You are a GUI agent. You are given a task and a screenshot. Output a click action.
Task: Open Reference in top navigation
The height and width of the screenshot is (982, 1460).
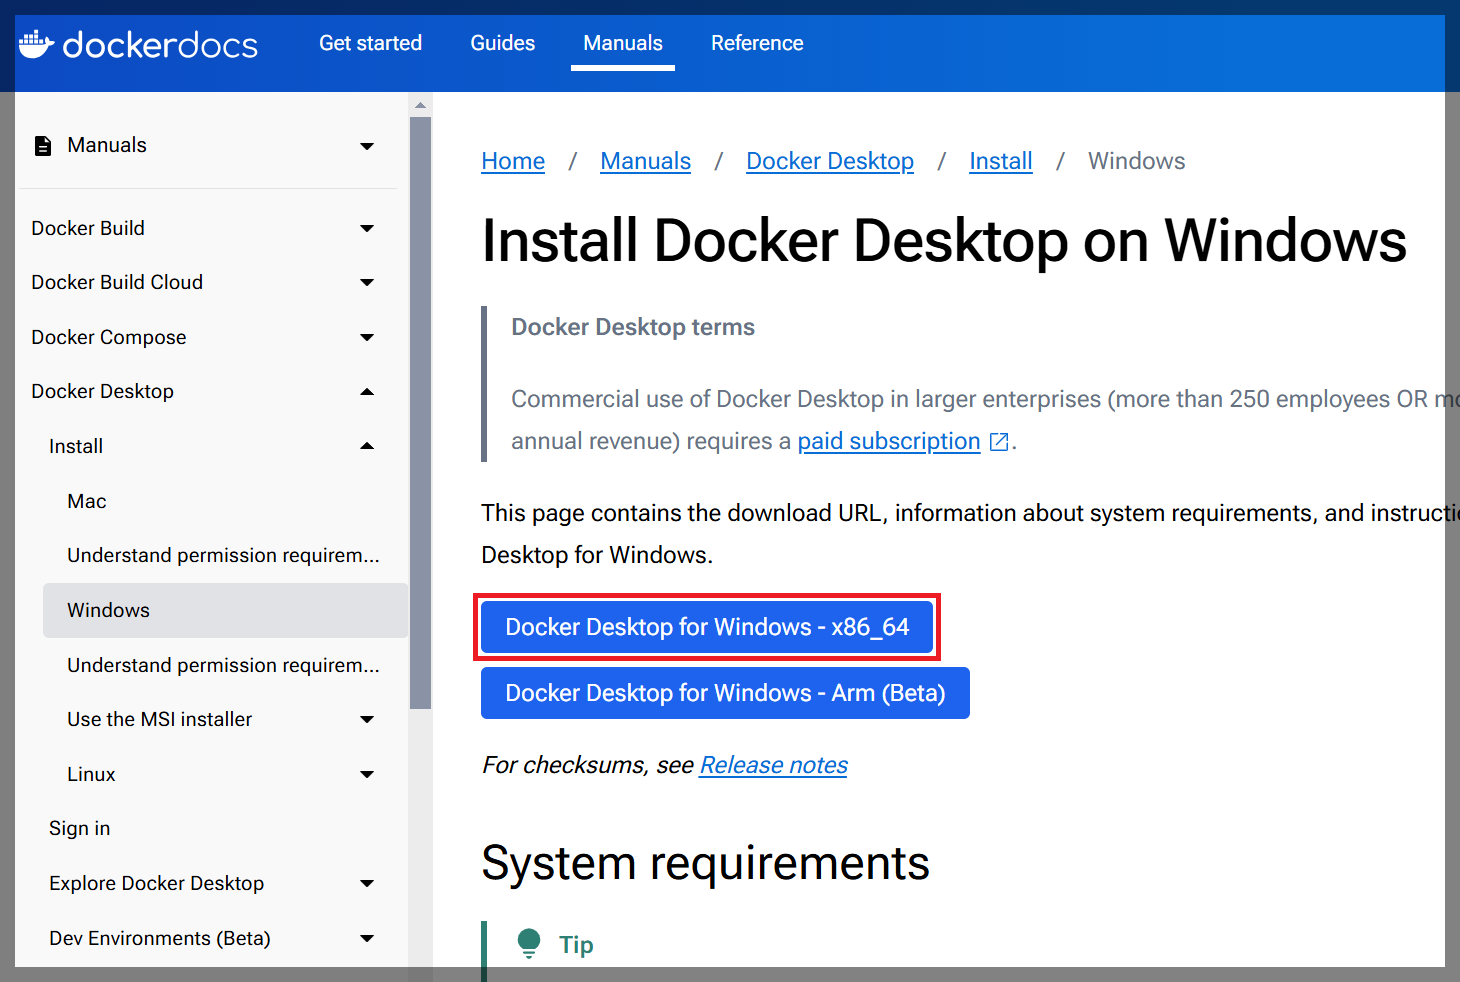757,43
